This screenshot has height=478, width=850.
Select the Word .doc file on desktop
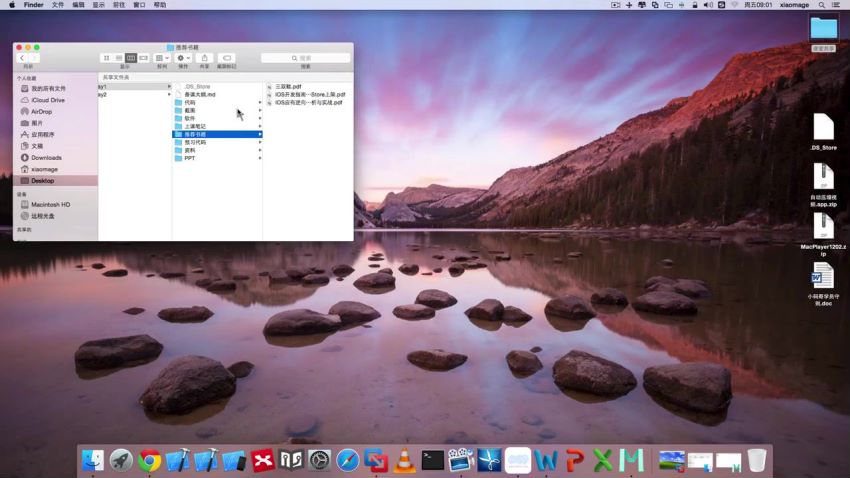[823, 276]
